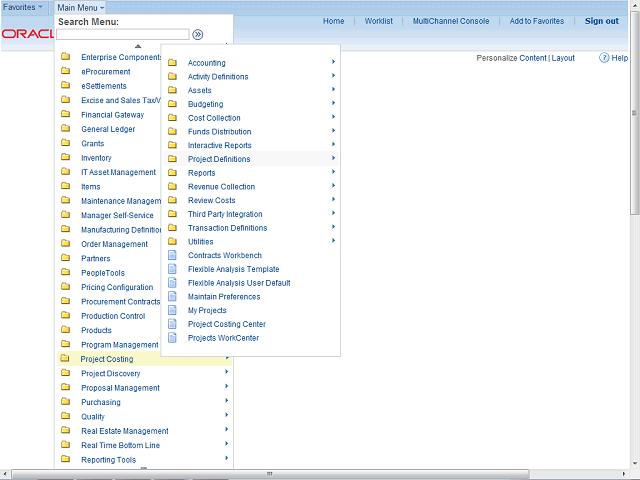Click the Accounting folder icon

pos(172,63)
